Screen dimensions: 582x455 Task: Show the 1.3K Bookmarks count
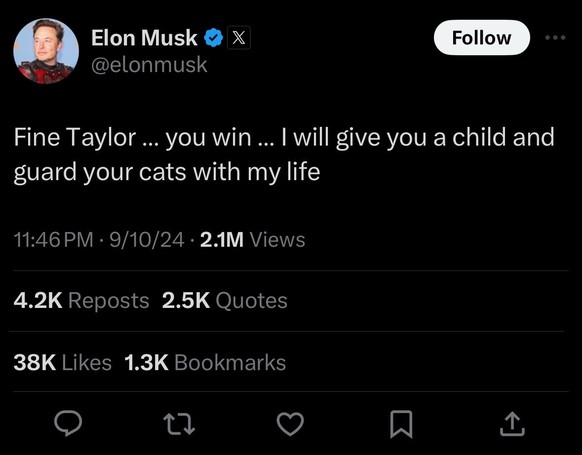[205, 362]
